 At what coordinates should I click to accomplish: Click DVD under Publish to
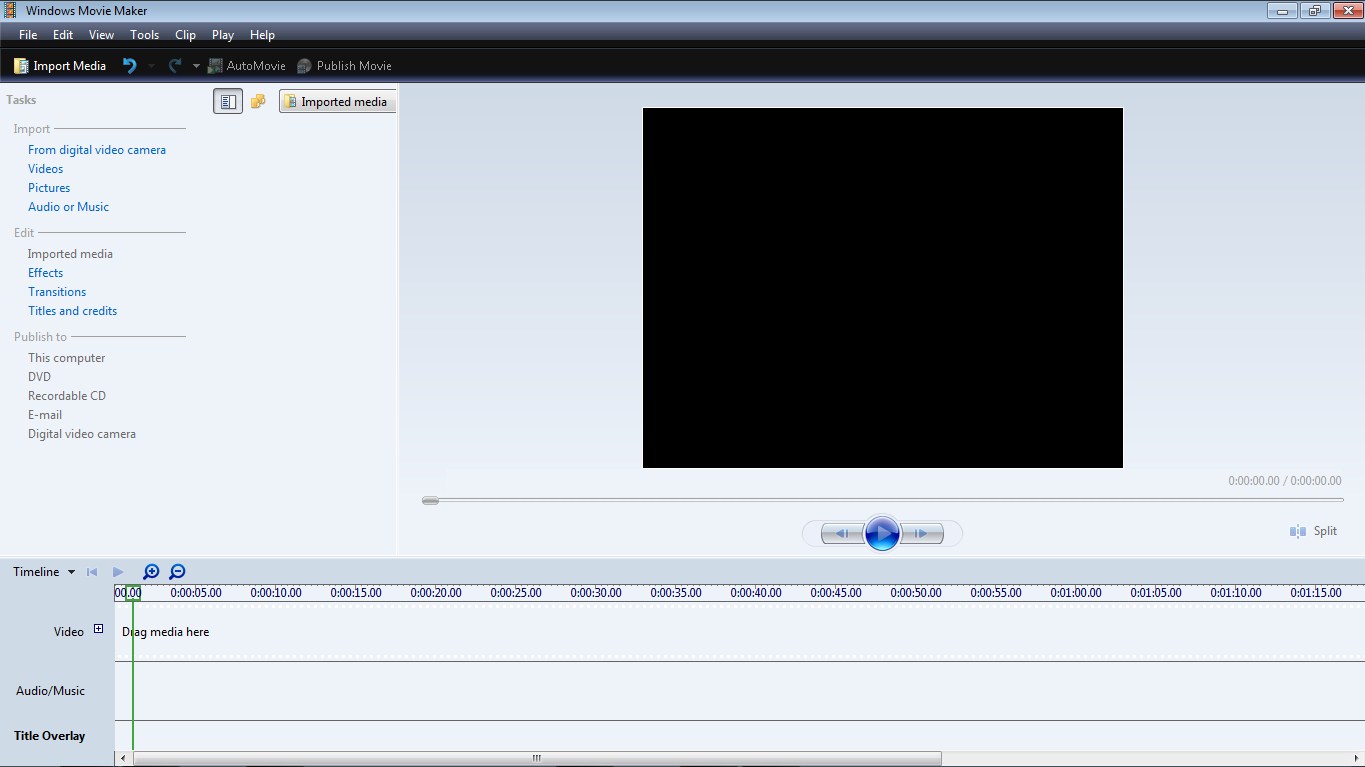(x=39, y=377)
